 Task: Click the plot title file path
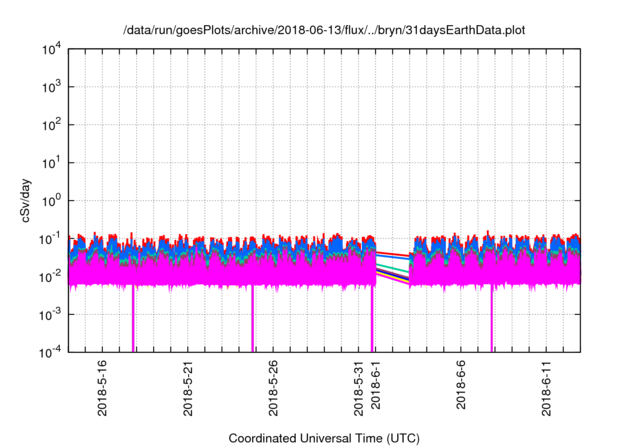[324, 30]
